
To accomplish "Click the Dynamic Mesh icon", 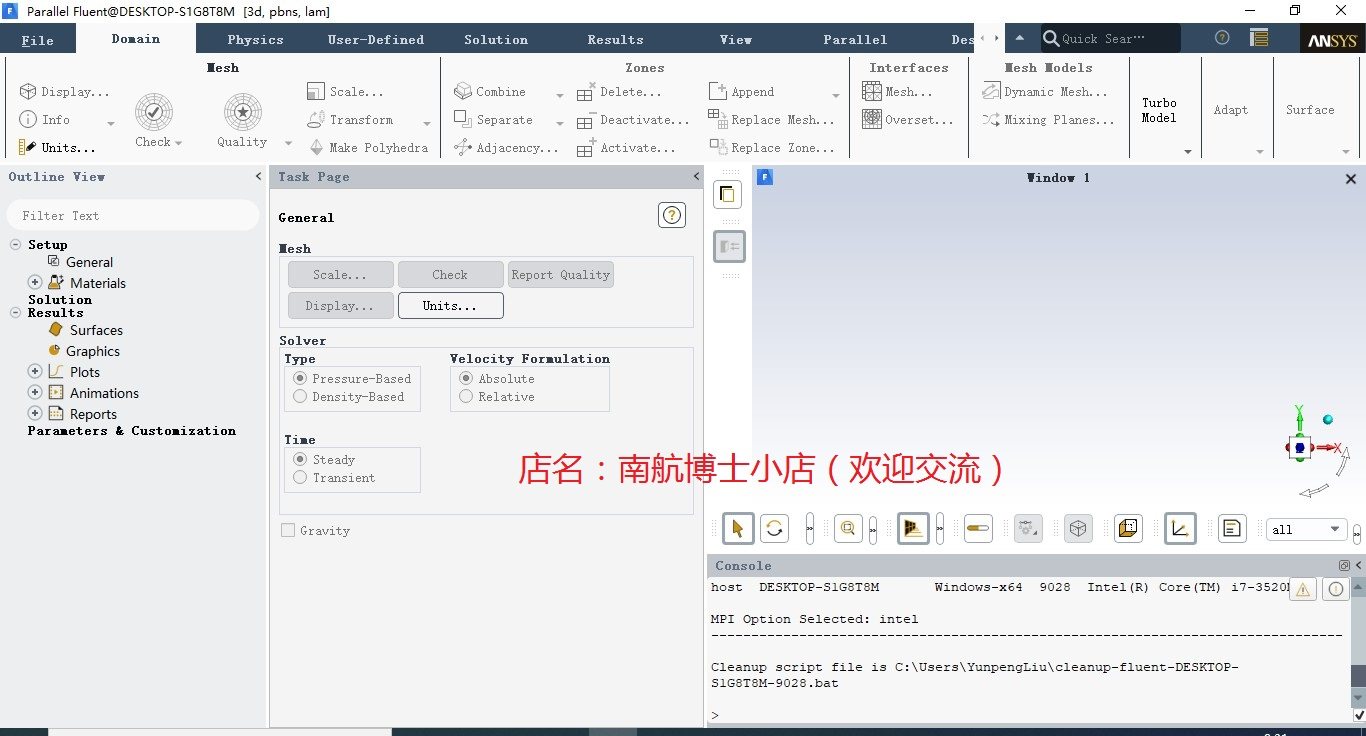I will (991, 92).
